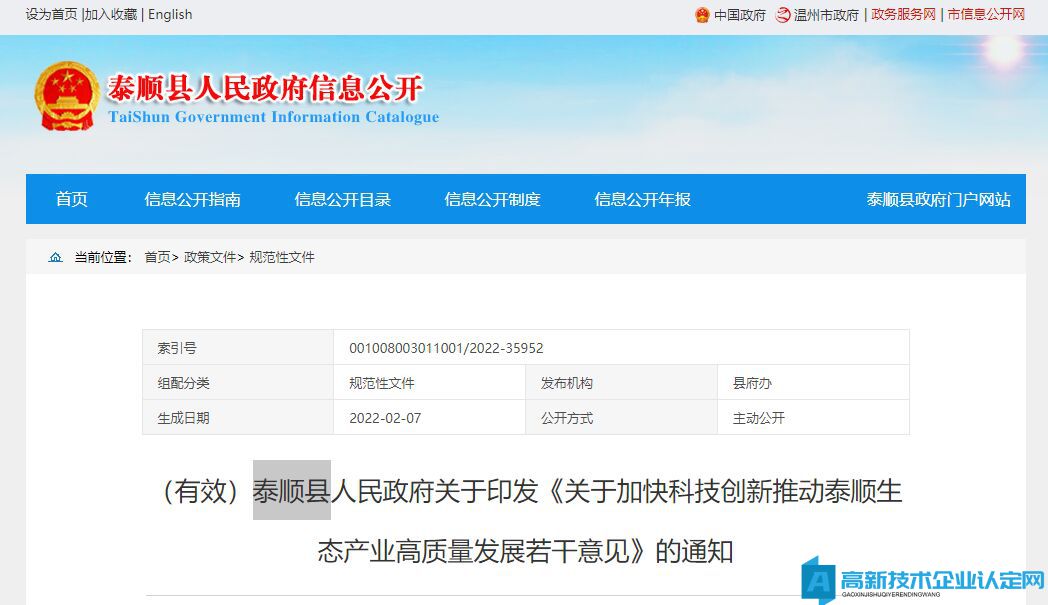Click 首页 in the breadcrumb path

(157, 258)
